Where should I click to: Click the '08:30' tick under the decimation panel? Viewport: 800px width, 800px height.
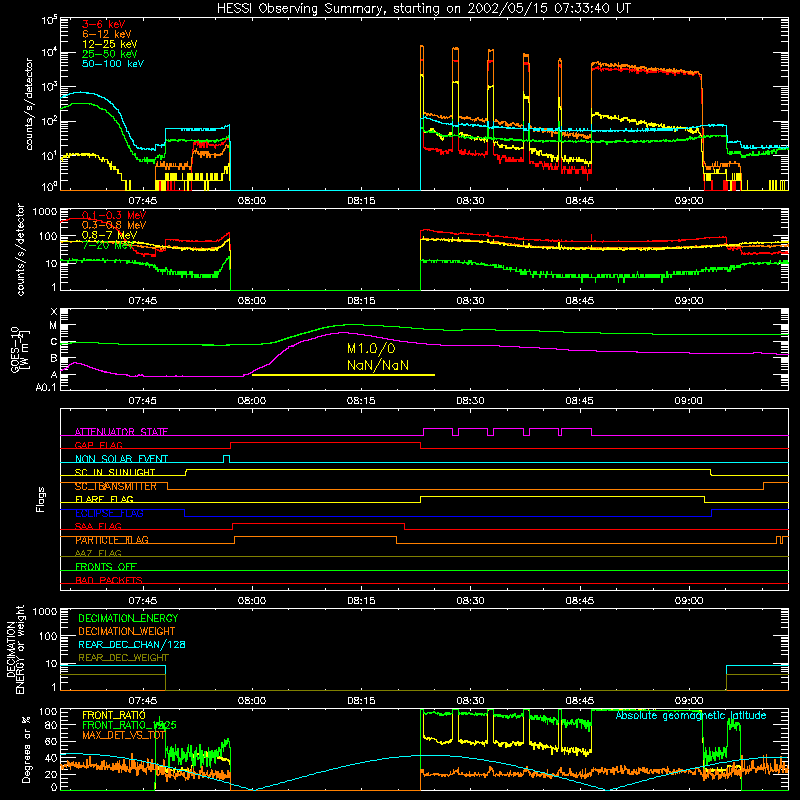pos(470,701)
